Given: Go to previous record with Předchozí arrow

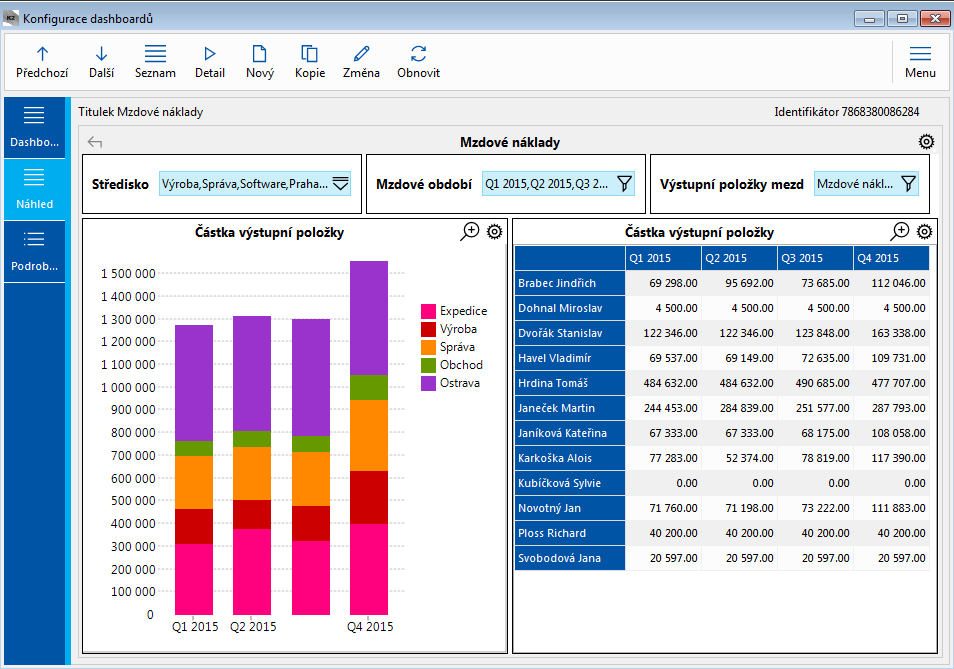Looking at the screenshot, I should pyautogui.click(x=42, y=62).
